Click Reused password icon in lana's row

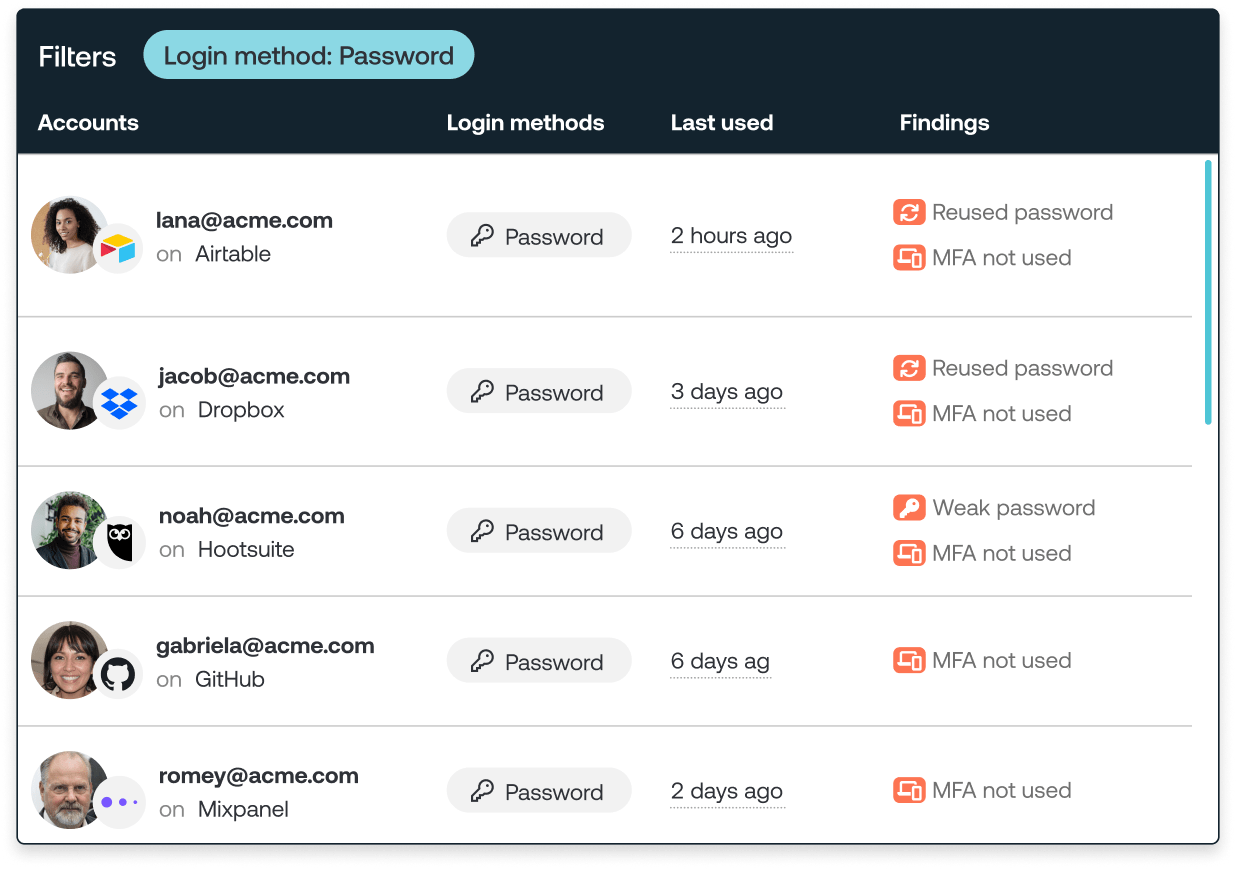pos(908,212)
